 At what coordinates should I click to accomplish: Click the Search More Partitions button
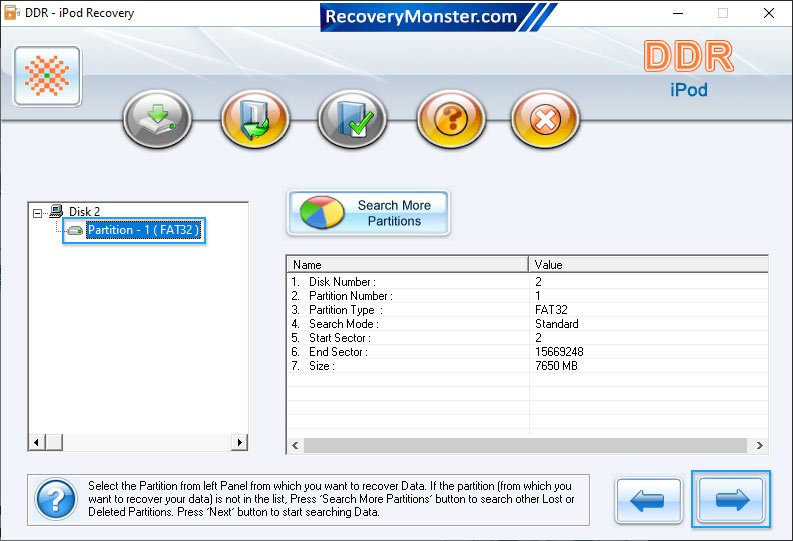(369, 213)
